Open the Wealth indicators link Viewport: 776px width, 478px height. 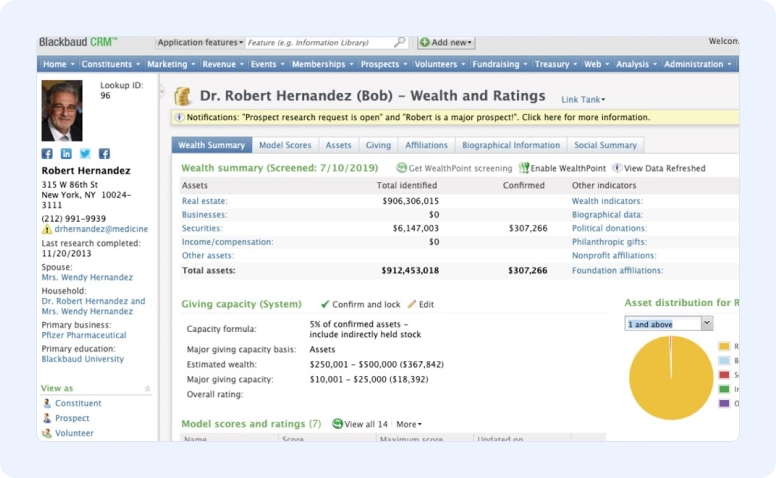(x=607, y=201)
